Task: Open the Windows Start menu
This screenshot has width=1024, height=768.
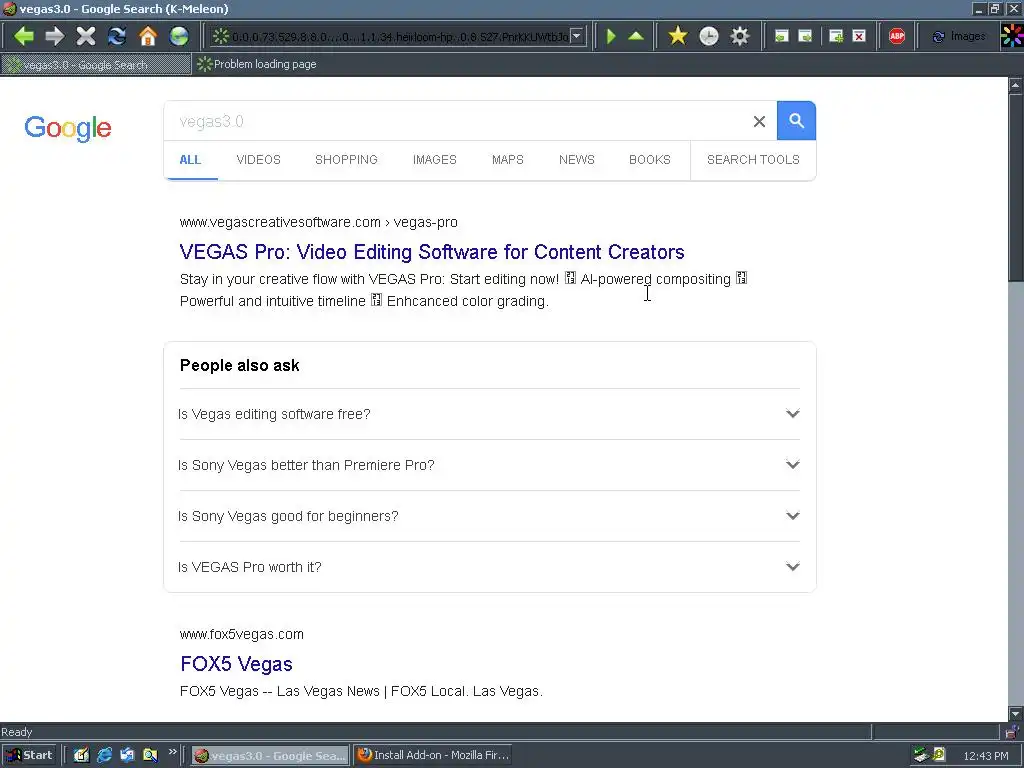Action: pos(30,756)
